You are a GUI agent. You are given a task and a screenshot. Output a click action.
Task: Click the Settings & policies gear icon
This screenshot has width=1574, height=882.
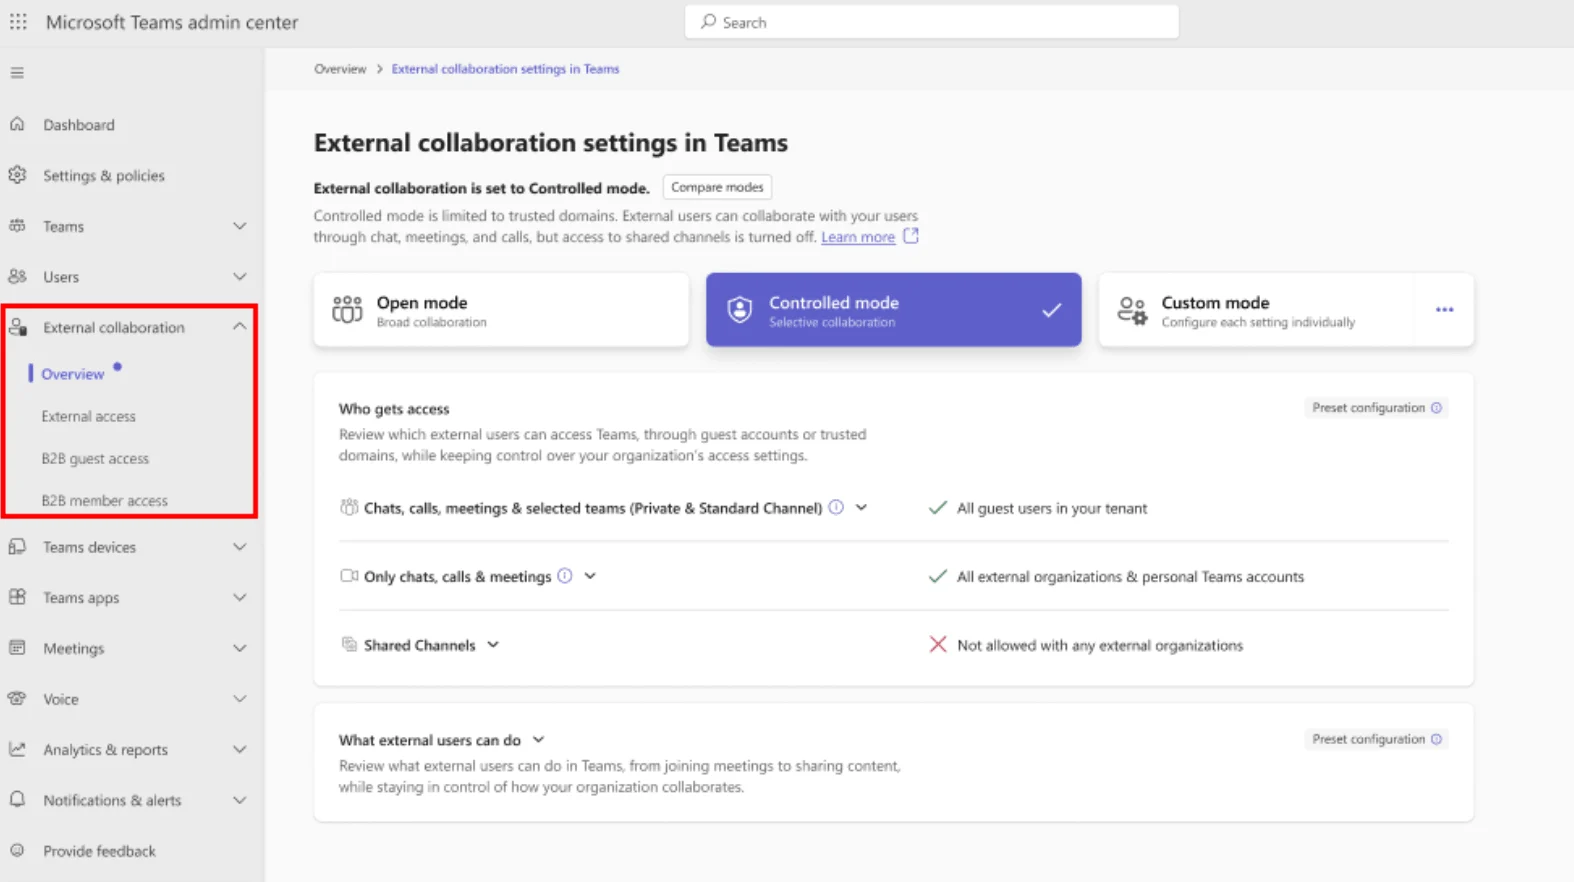[x=17, y=175]
